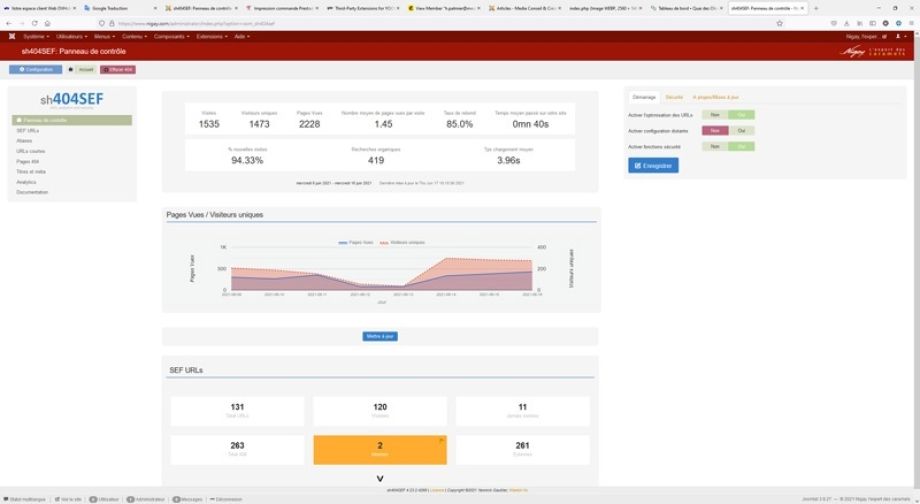Open Analytics in the sidebar
The width and height of the screenshot is (920, 504).
(x=26, y=182)
